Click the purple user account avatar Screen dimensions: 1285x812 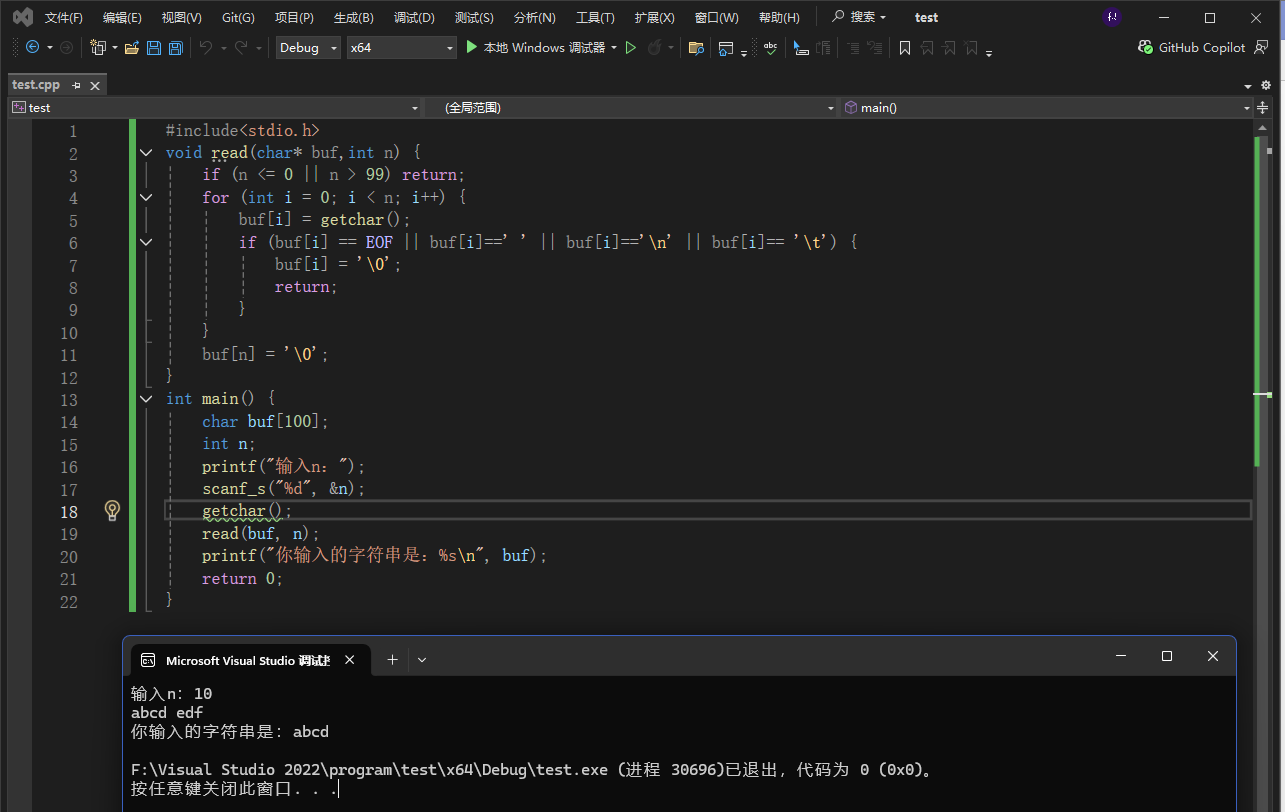1112,17
